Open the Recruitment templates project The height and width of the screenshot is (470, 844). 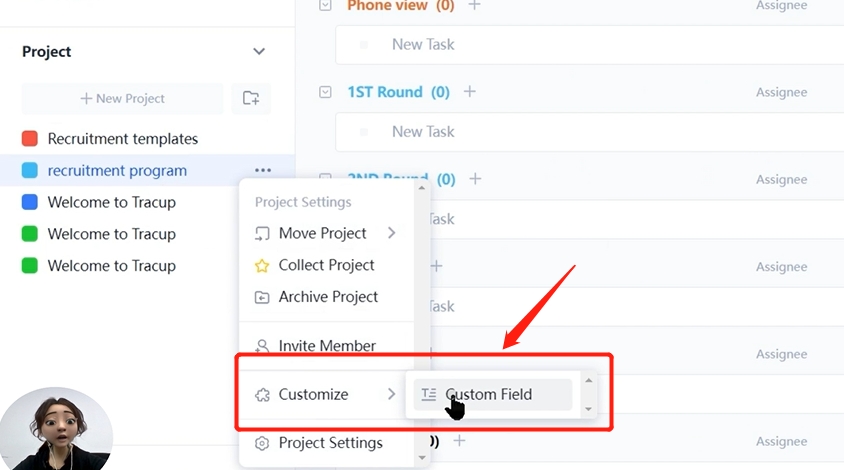pyautogui.click(x=123, y=139)
